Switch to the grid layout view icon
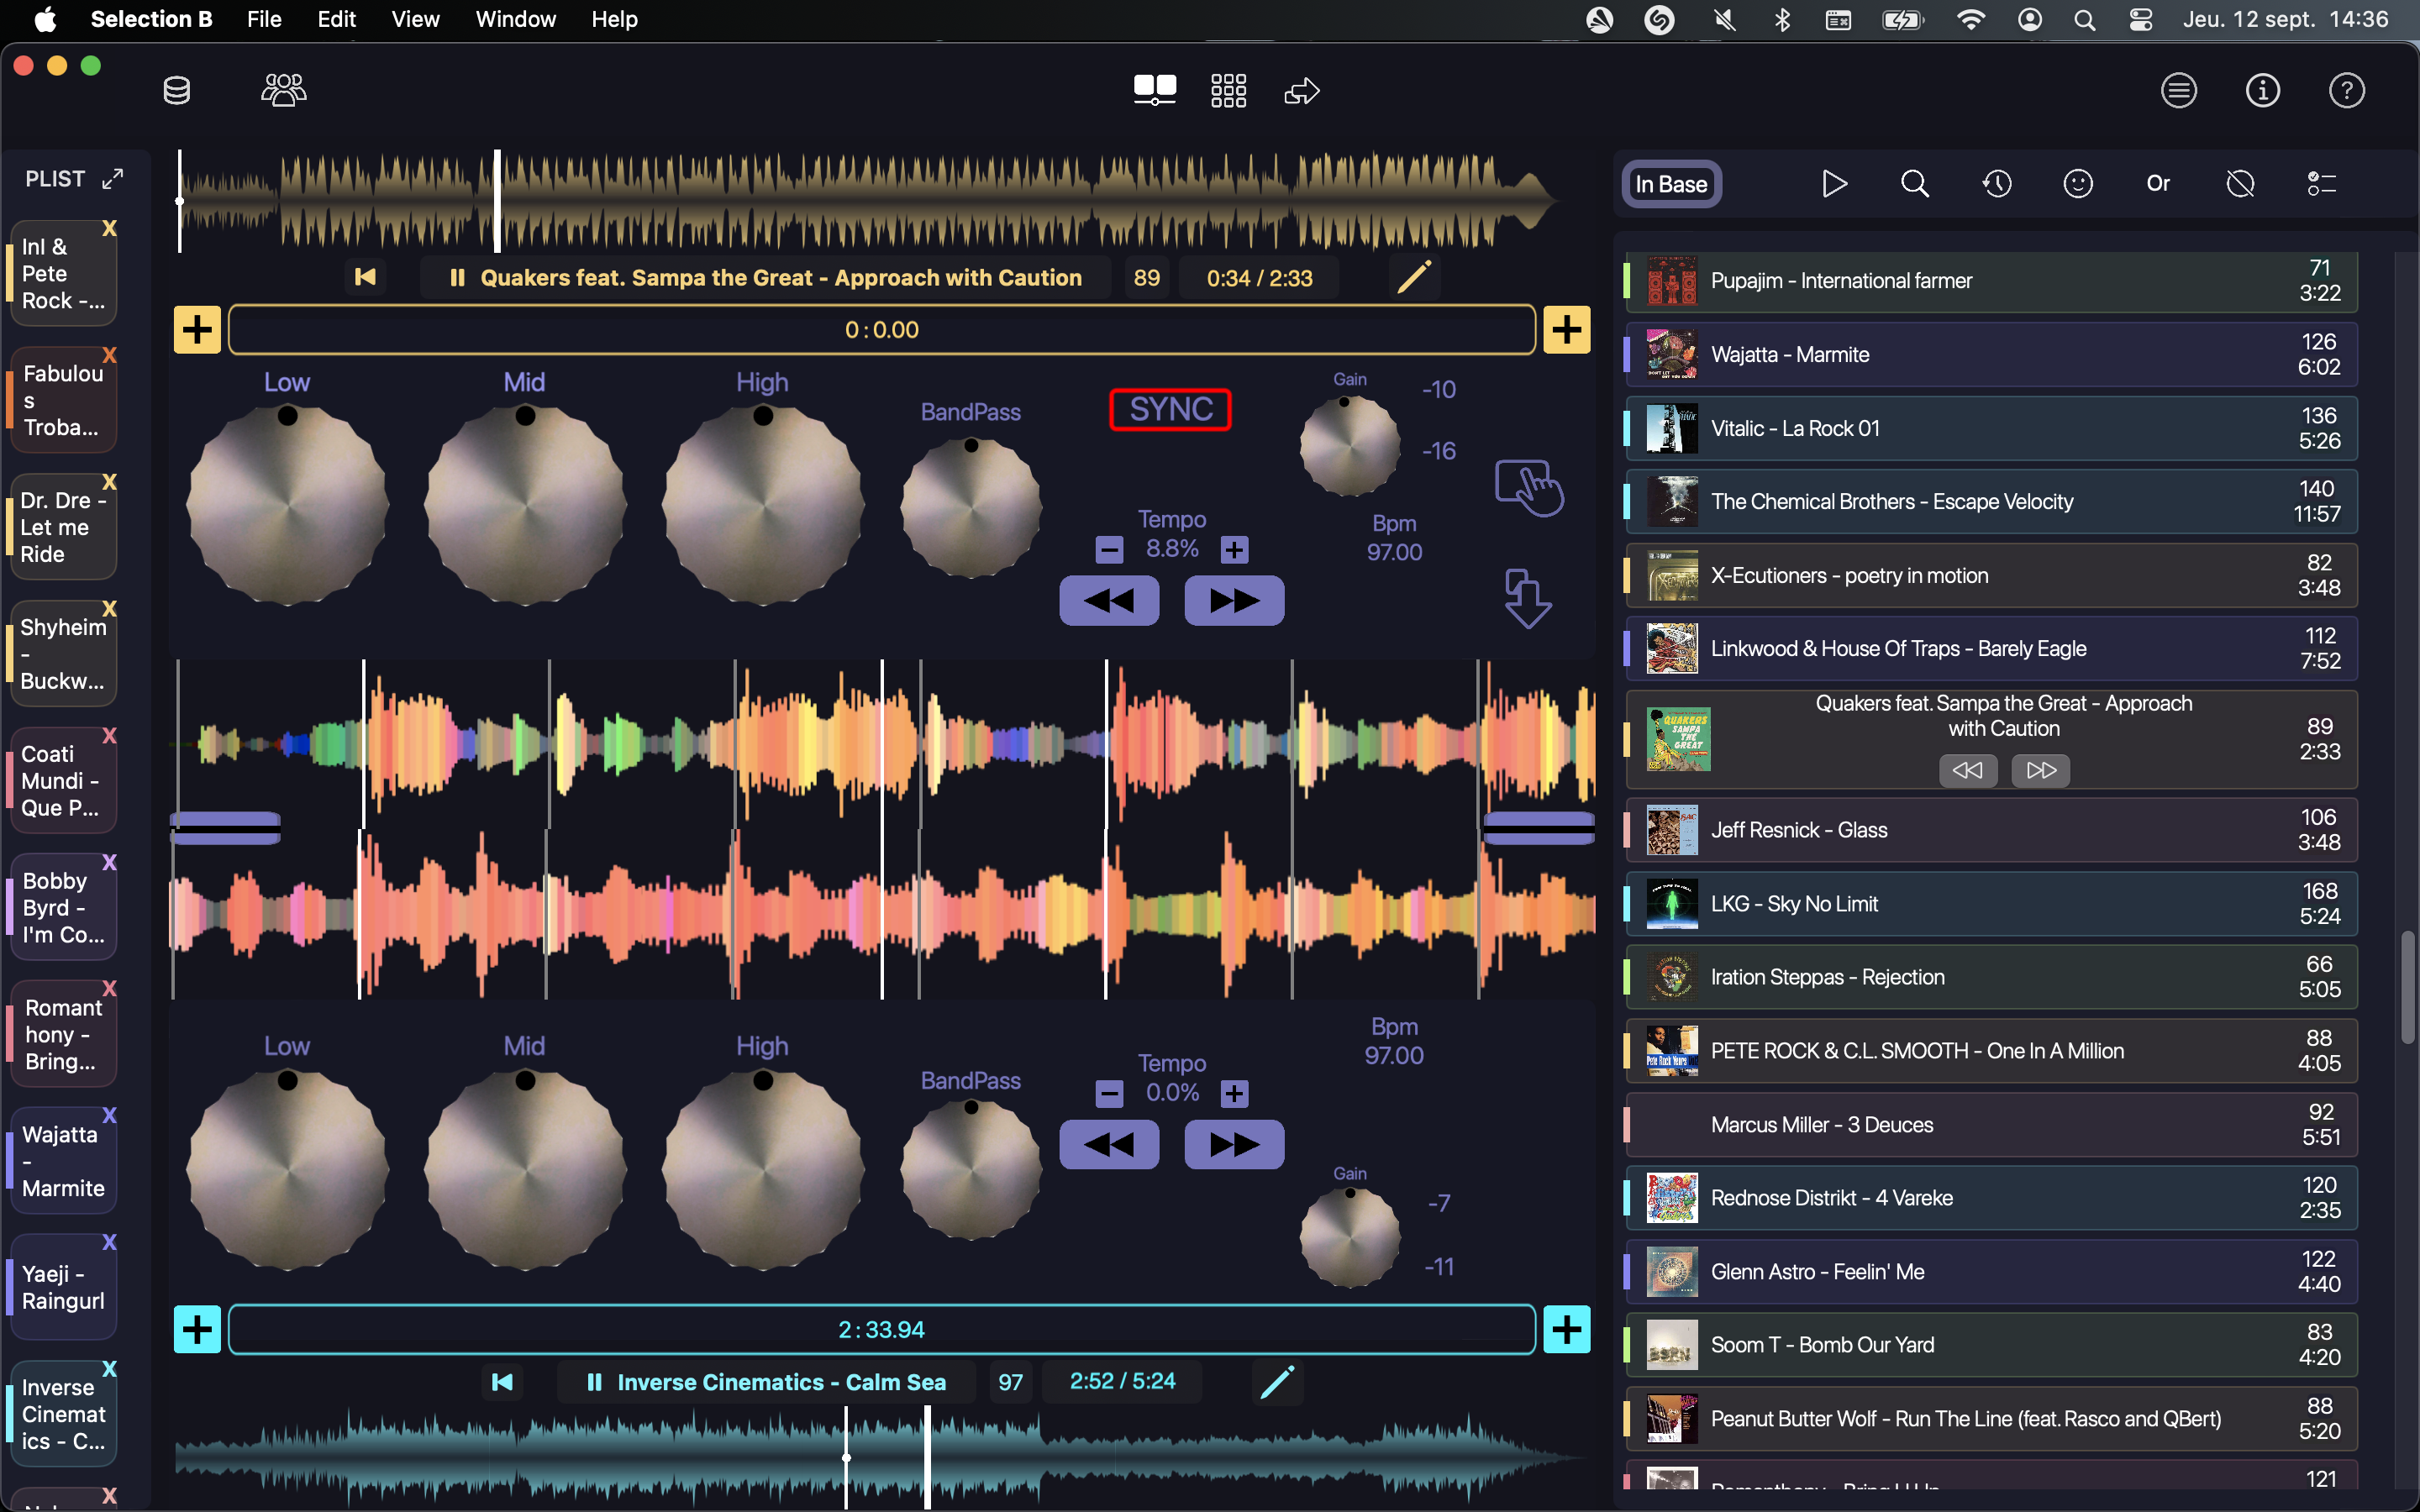This screenshot has height=1512, width=2420. coord(1228,91)
